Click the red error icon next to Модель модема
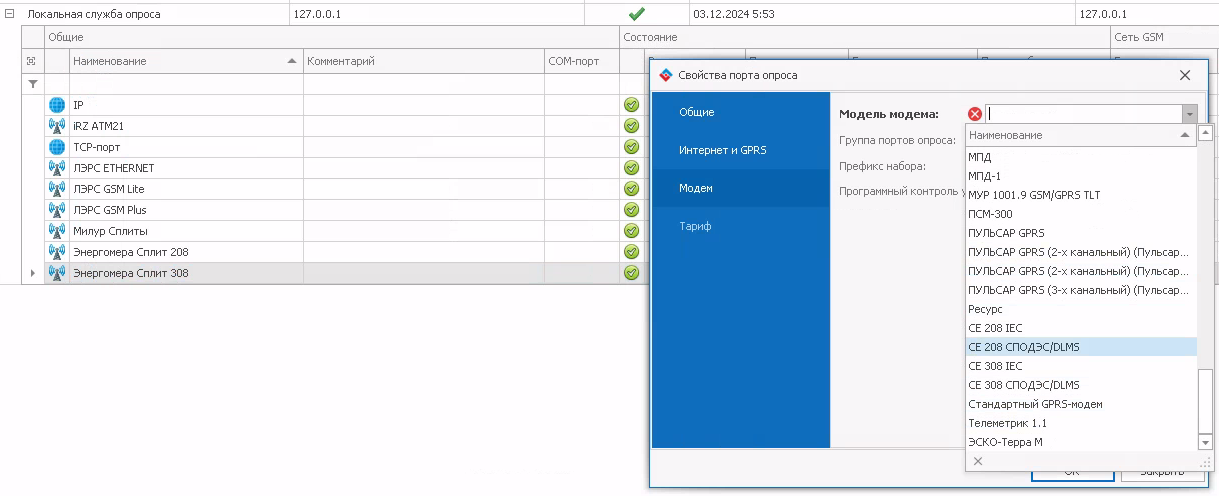 pos(975,114)
